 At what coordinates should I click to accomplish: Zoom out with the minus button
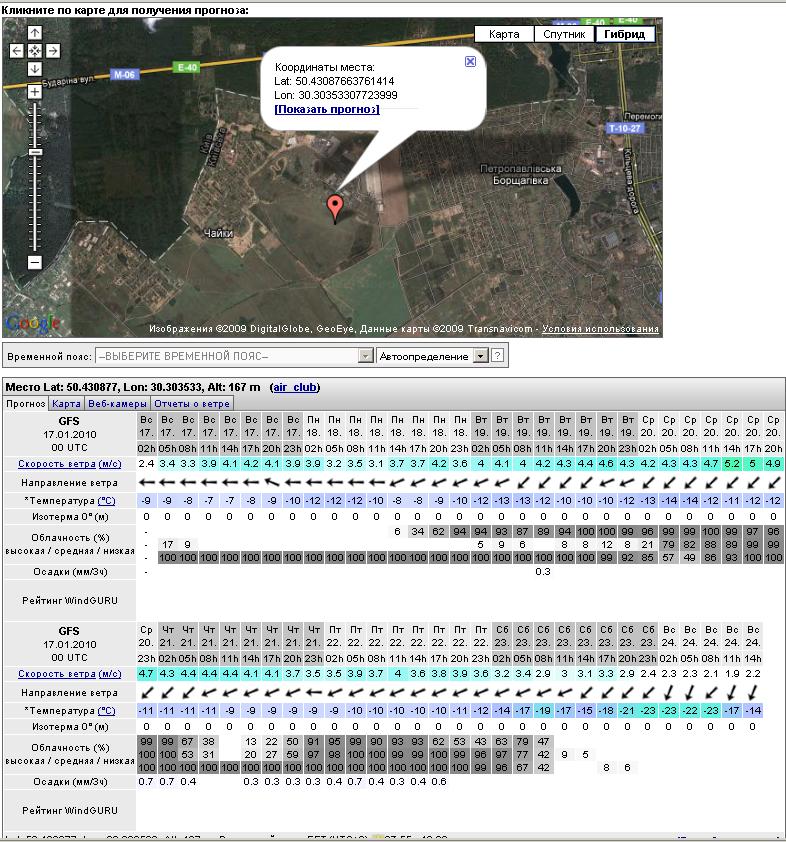click(35, 262)
